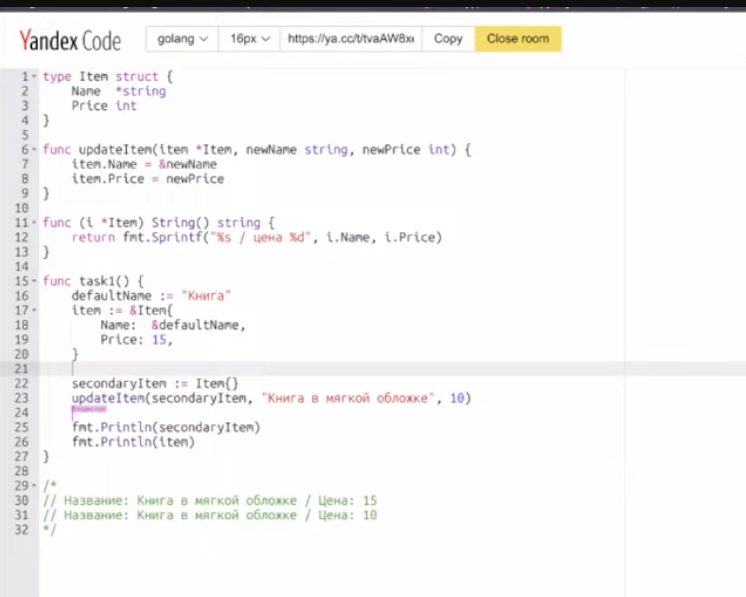
Task: Collapse the String method fold on line 11
Action: (34, 223)
